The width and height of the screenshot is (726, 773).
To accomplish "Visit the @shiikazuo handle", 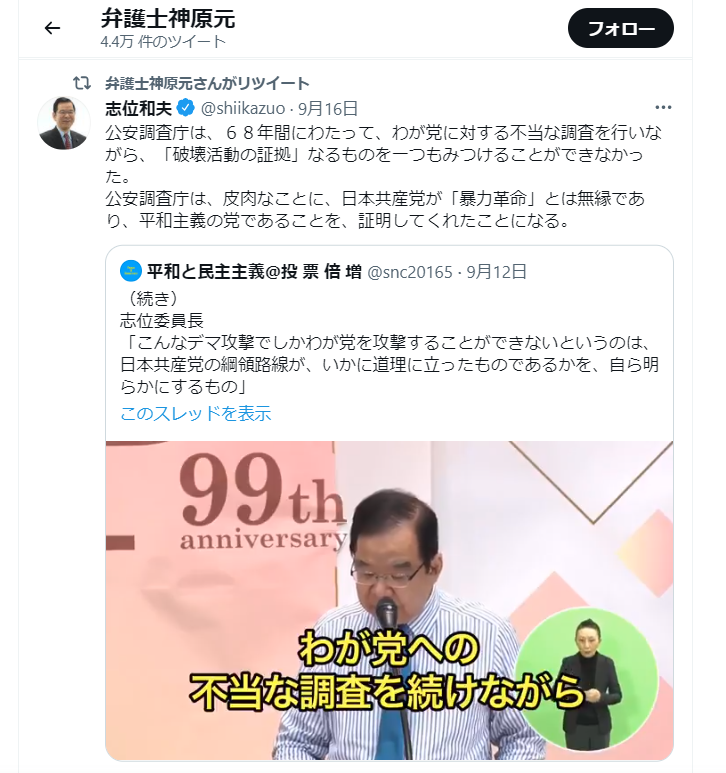I will (x=243, y=108).
